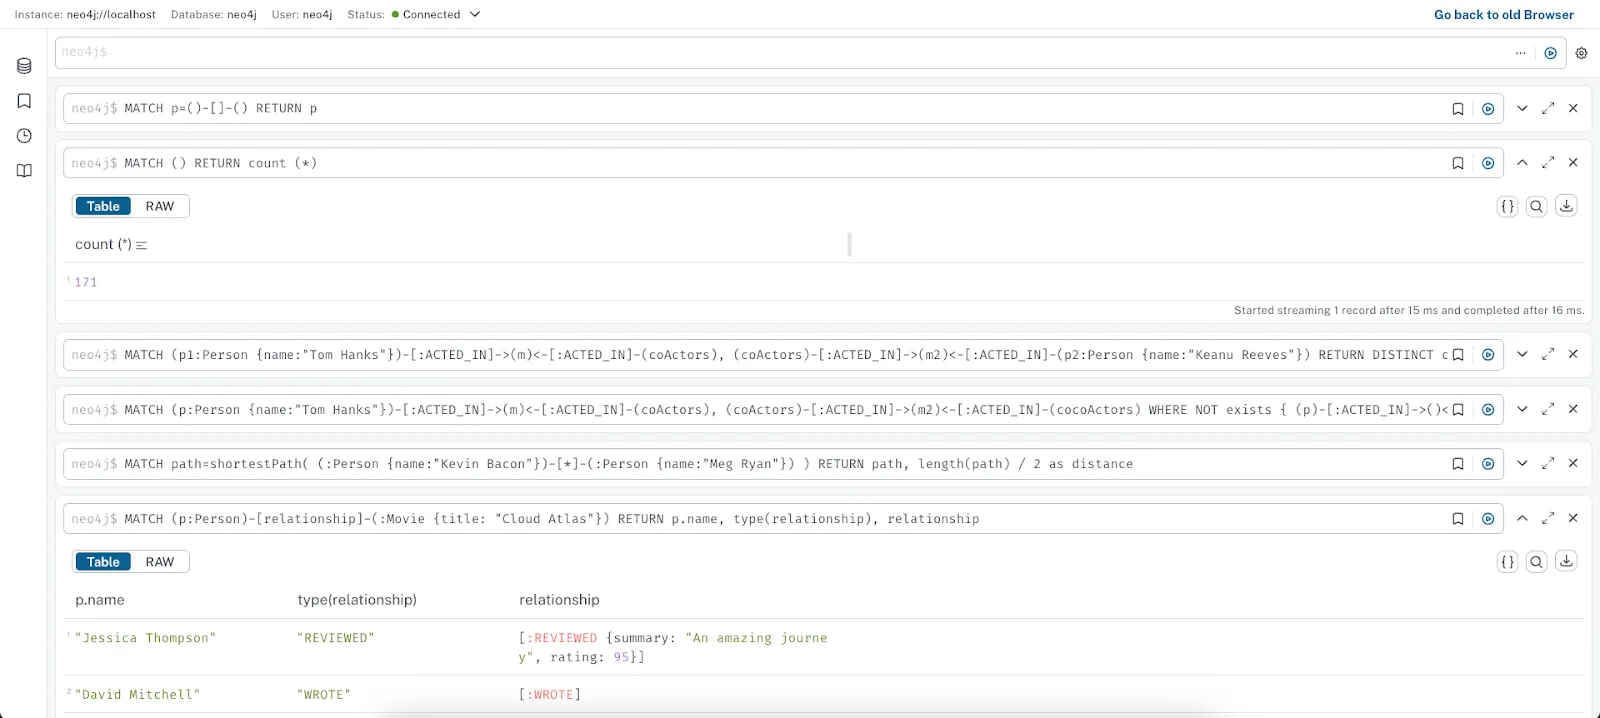This screenshot has height=718, width=1600.
Task: Rerun the MATCH p=()-[]-() query
Action: click(1488, 109)
